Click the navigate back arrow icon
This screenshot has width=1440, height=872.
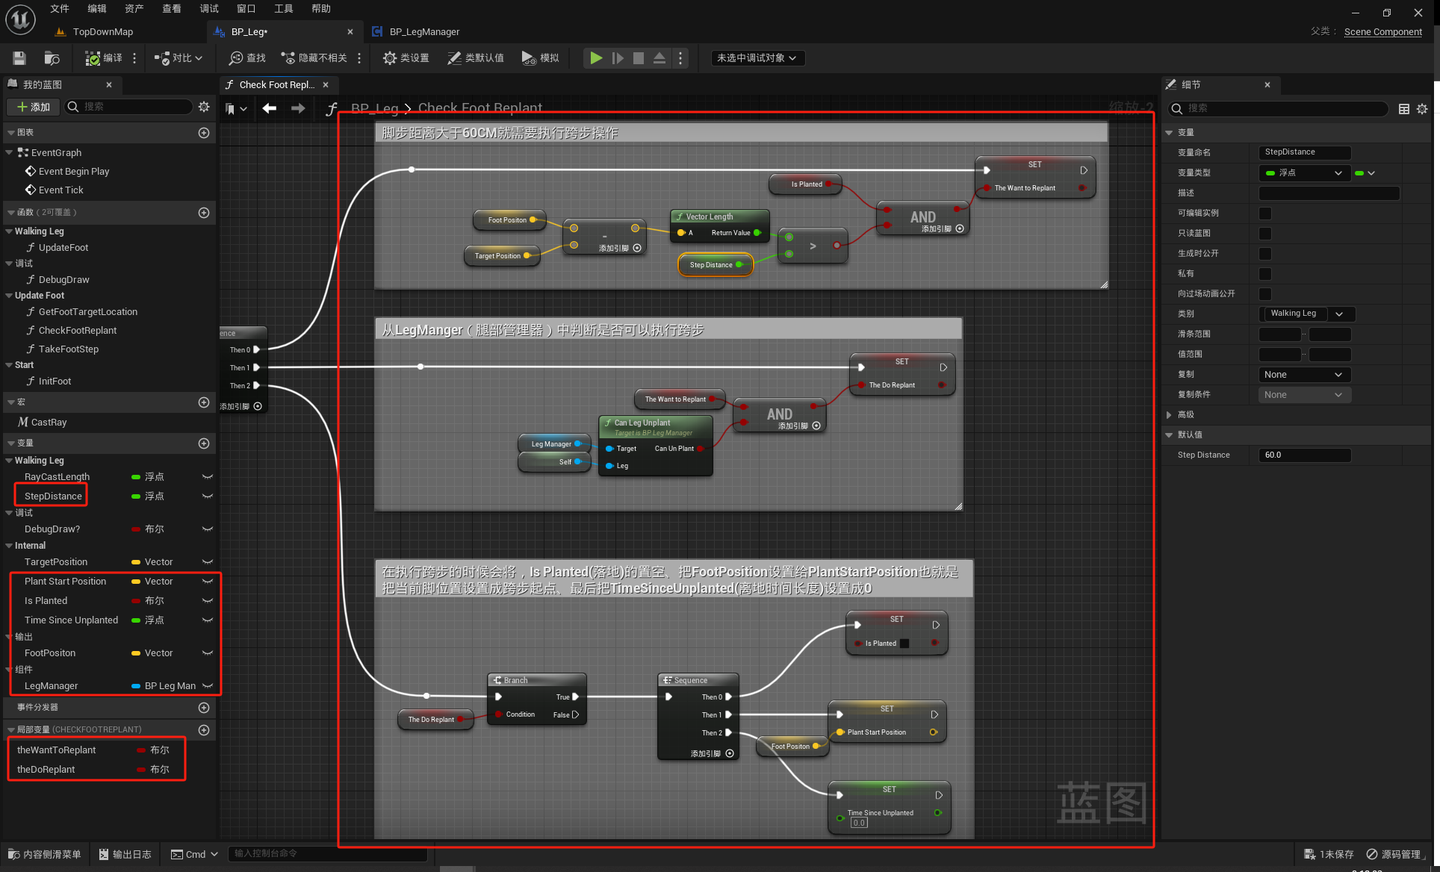(269, 108)
